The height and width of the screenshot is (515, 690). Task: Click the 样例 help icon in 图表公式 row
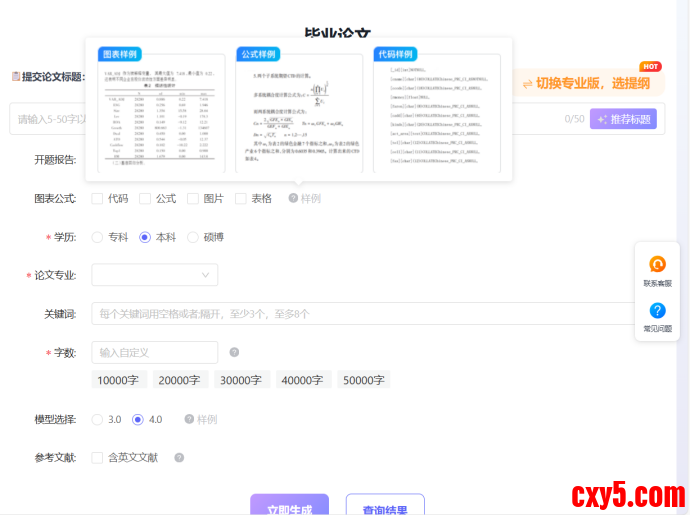pyautogui.click(x=293, y=198)
